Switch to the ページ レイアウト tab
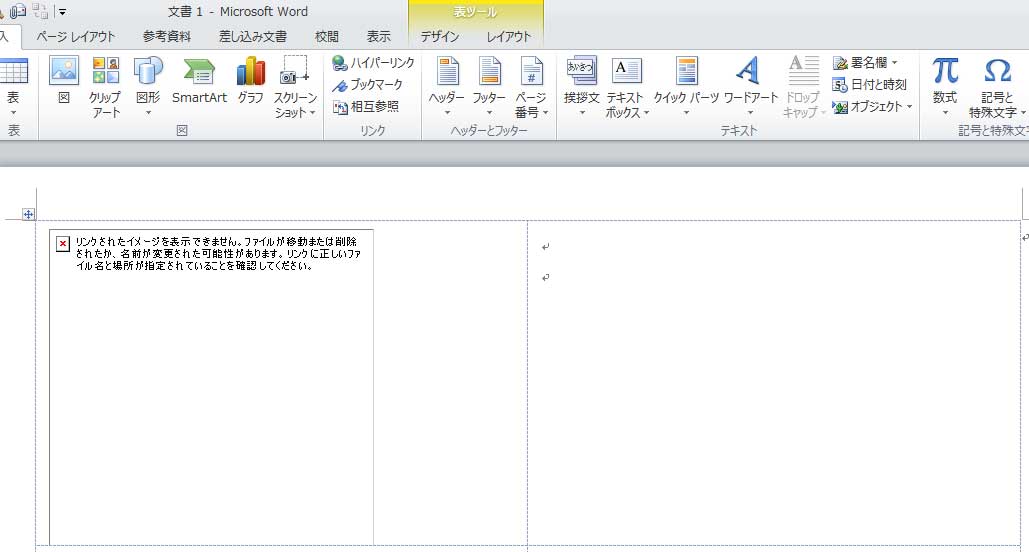1029x552 pixels. click(x=76, y=36)
